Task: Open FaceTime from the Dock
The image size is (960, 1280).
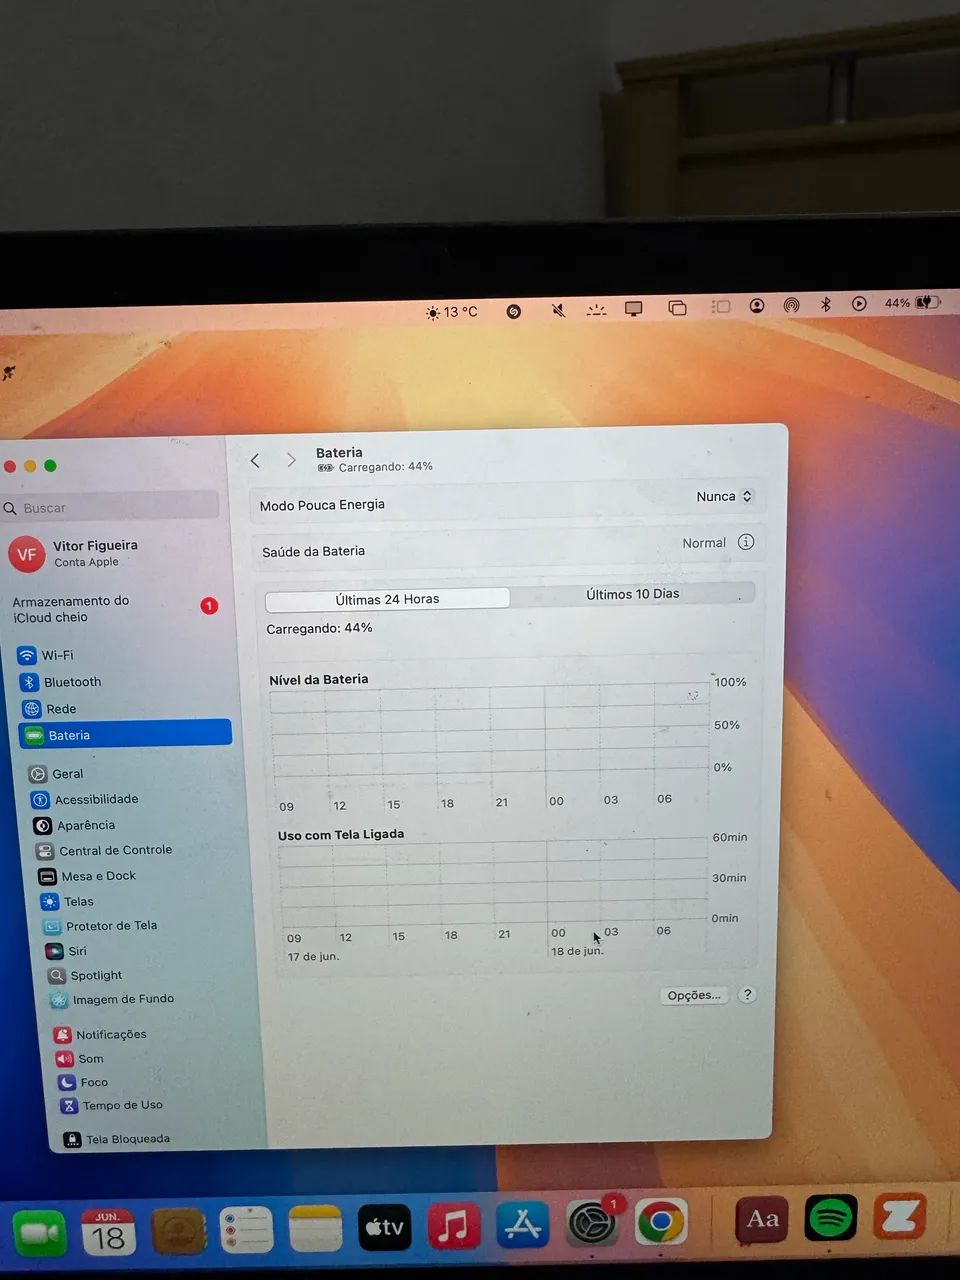Action: click(x=39, y=1233)
